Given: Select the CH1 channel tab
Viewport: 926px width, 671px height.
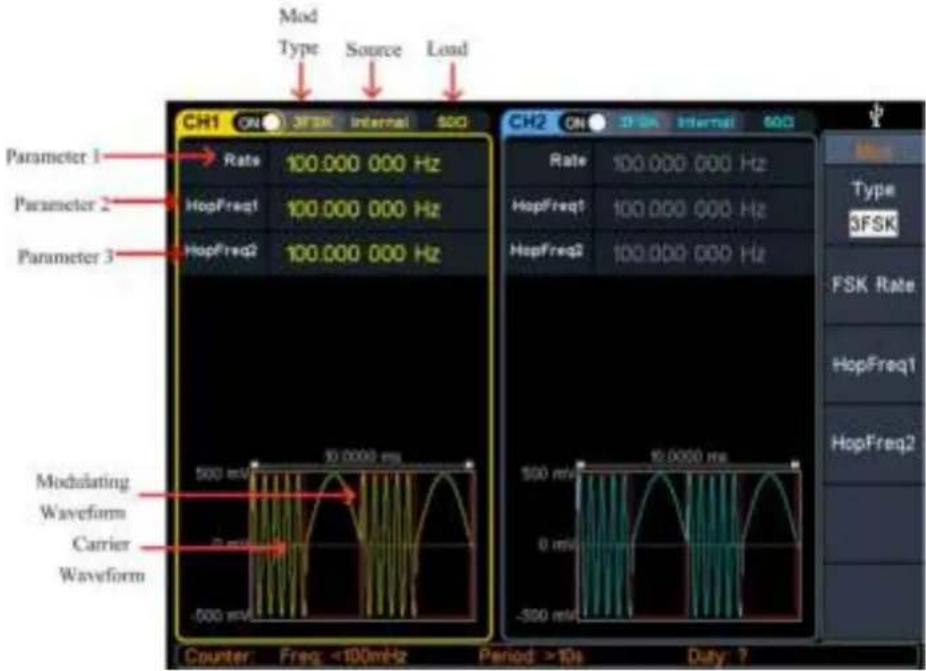Looking at the screenshot, I should [x=201, y=122].
